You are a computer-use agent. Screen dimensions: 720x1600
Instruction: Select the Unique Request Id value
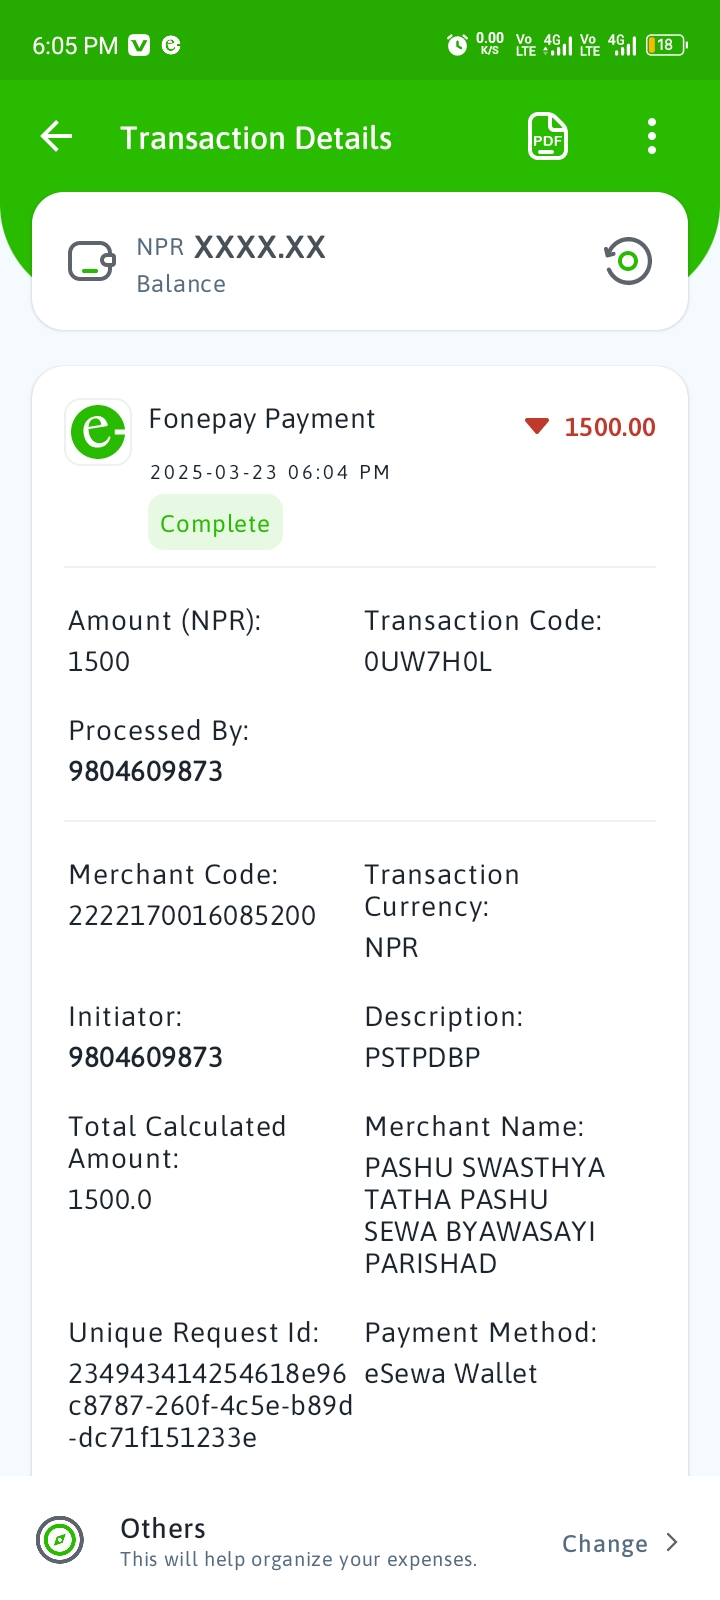click(x=210, y=1405)
